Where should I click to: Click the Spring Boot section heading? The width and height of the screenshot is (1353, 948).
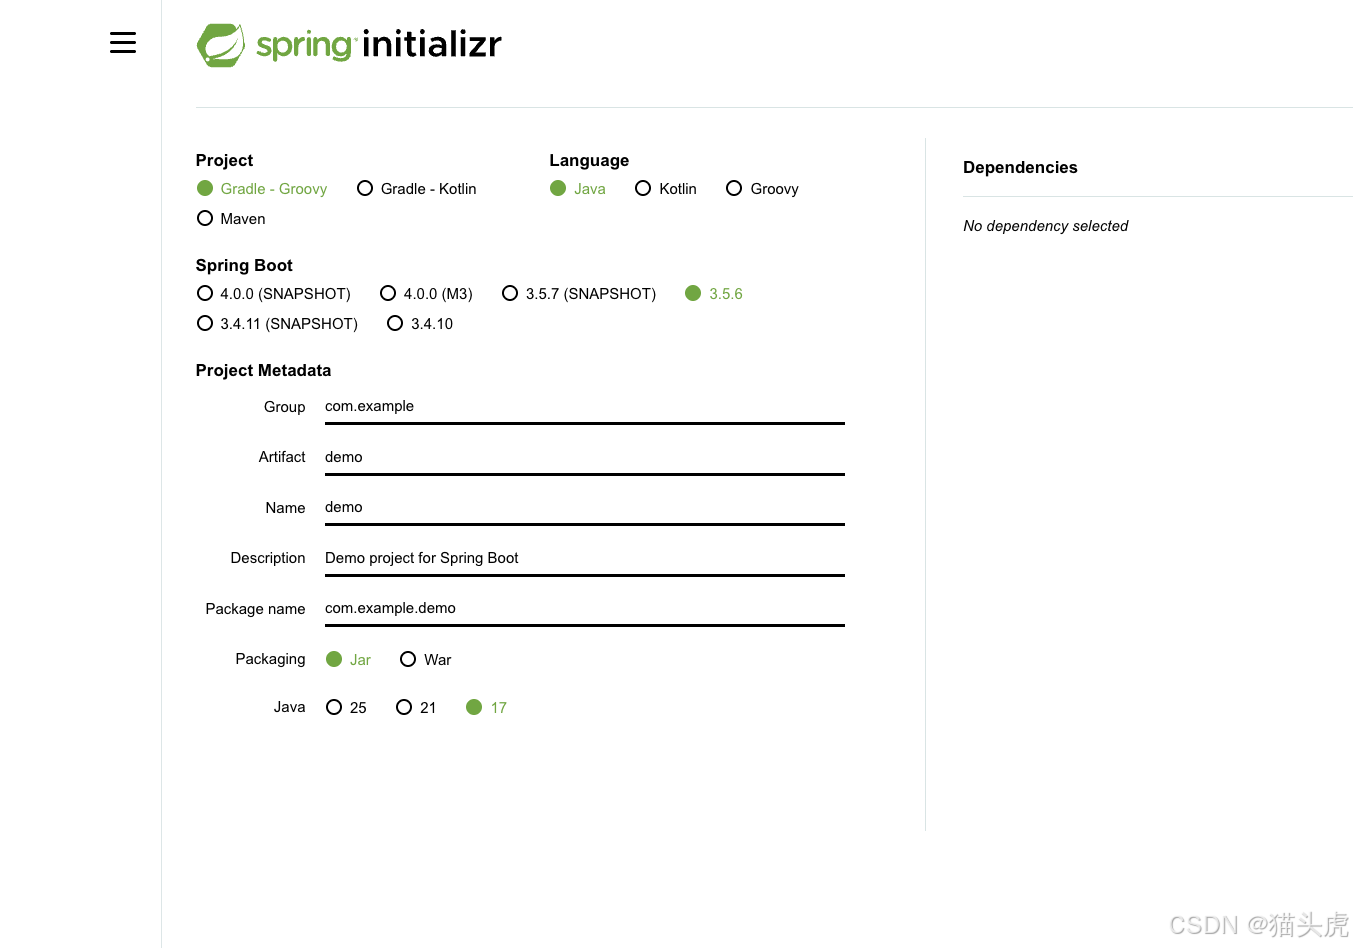pos(244,265)
